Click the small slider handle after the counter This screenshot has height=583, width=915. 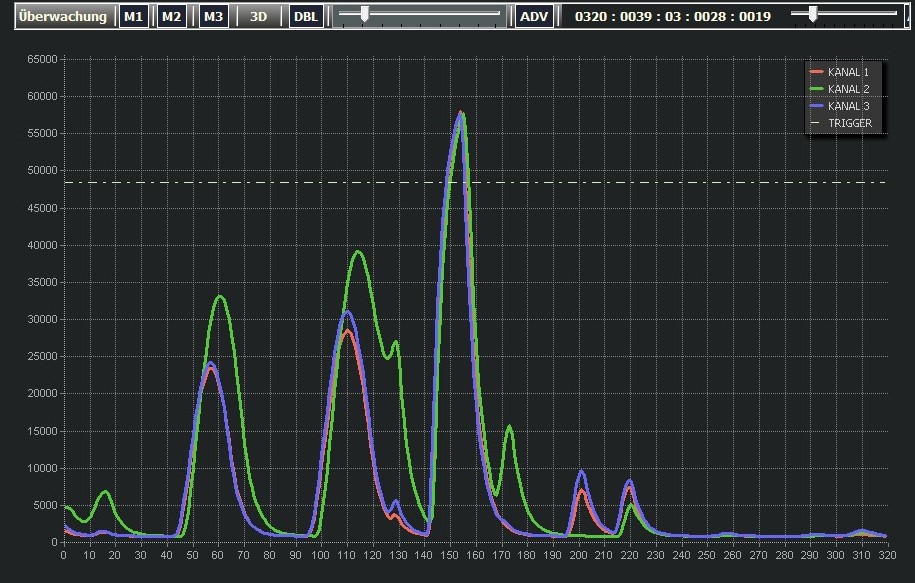[812, 14]
